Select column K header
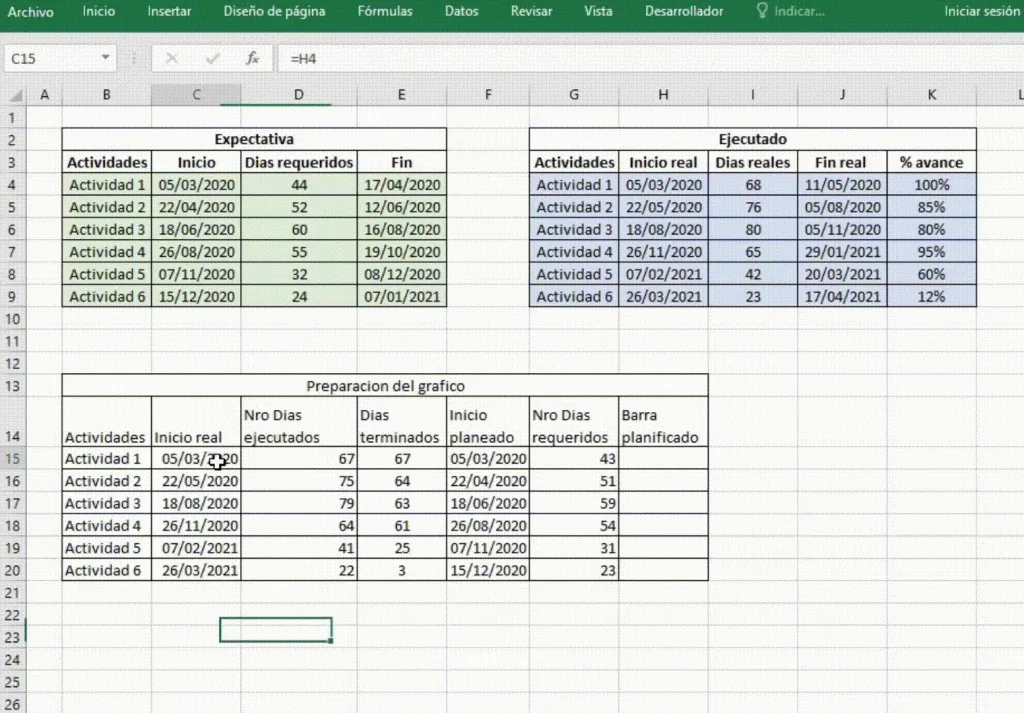This screenshot has width=1024, height=713. pyautogui.click(x=931, y=95)
